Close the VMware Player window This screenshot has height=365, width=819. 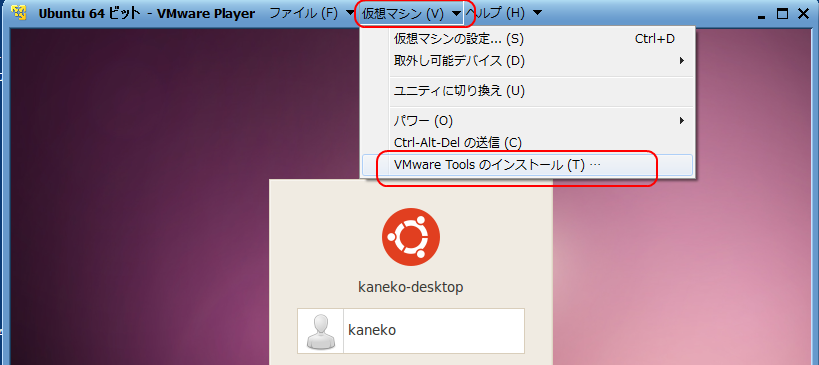coord(803,14)
